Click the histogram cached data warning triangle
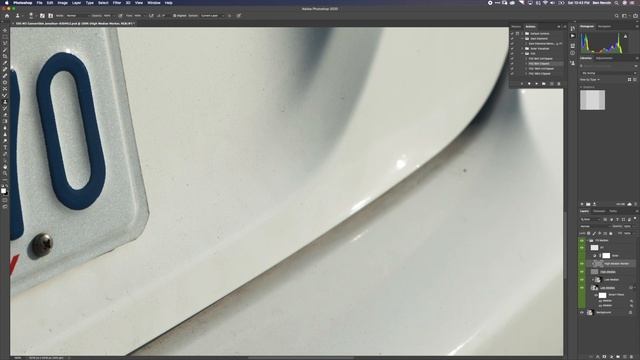The width and height of the screenshot is (640, 360). click(625, 36)
